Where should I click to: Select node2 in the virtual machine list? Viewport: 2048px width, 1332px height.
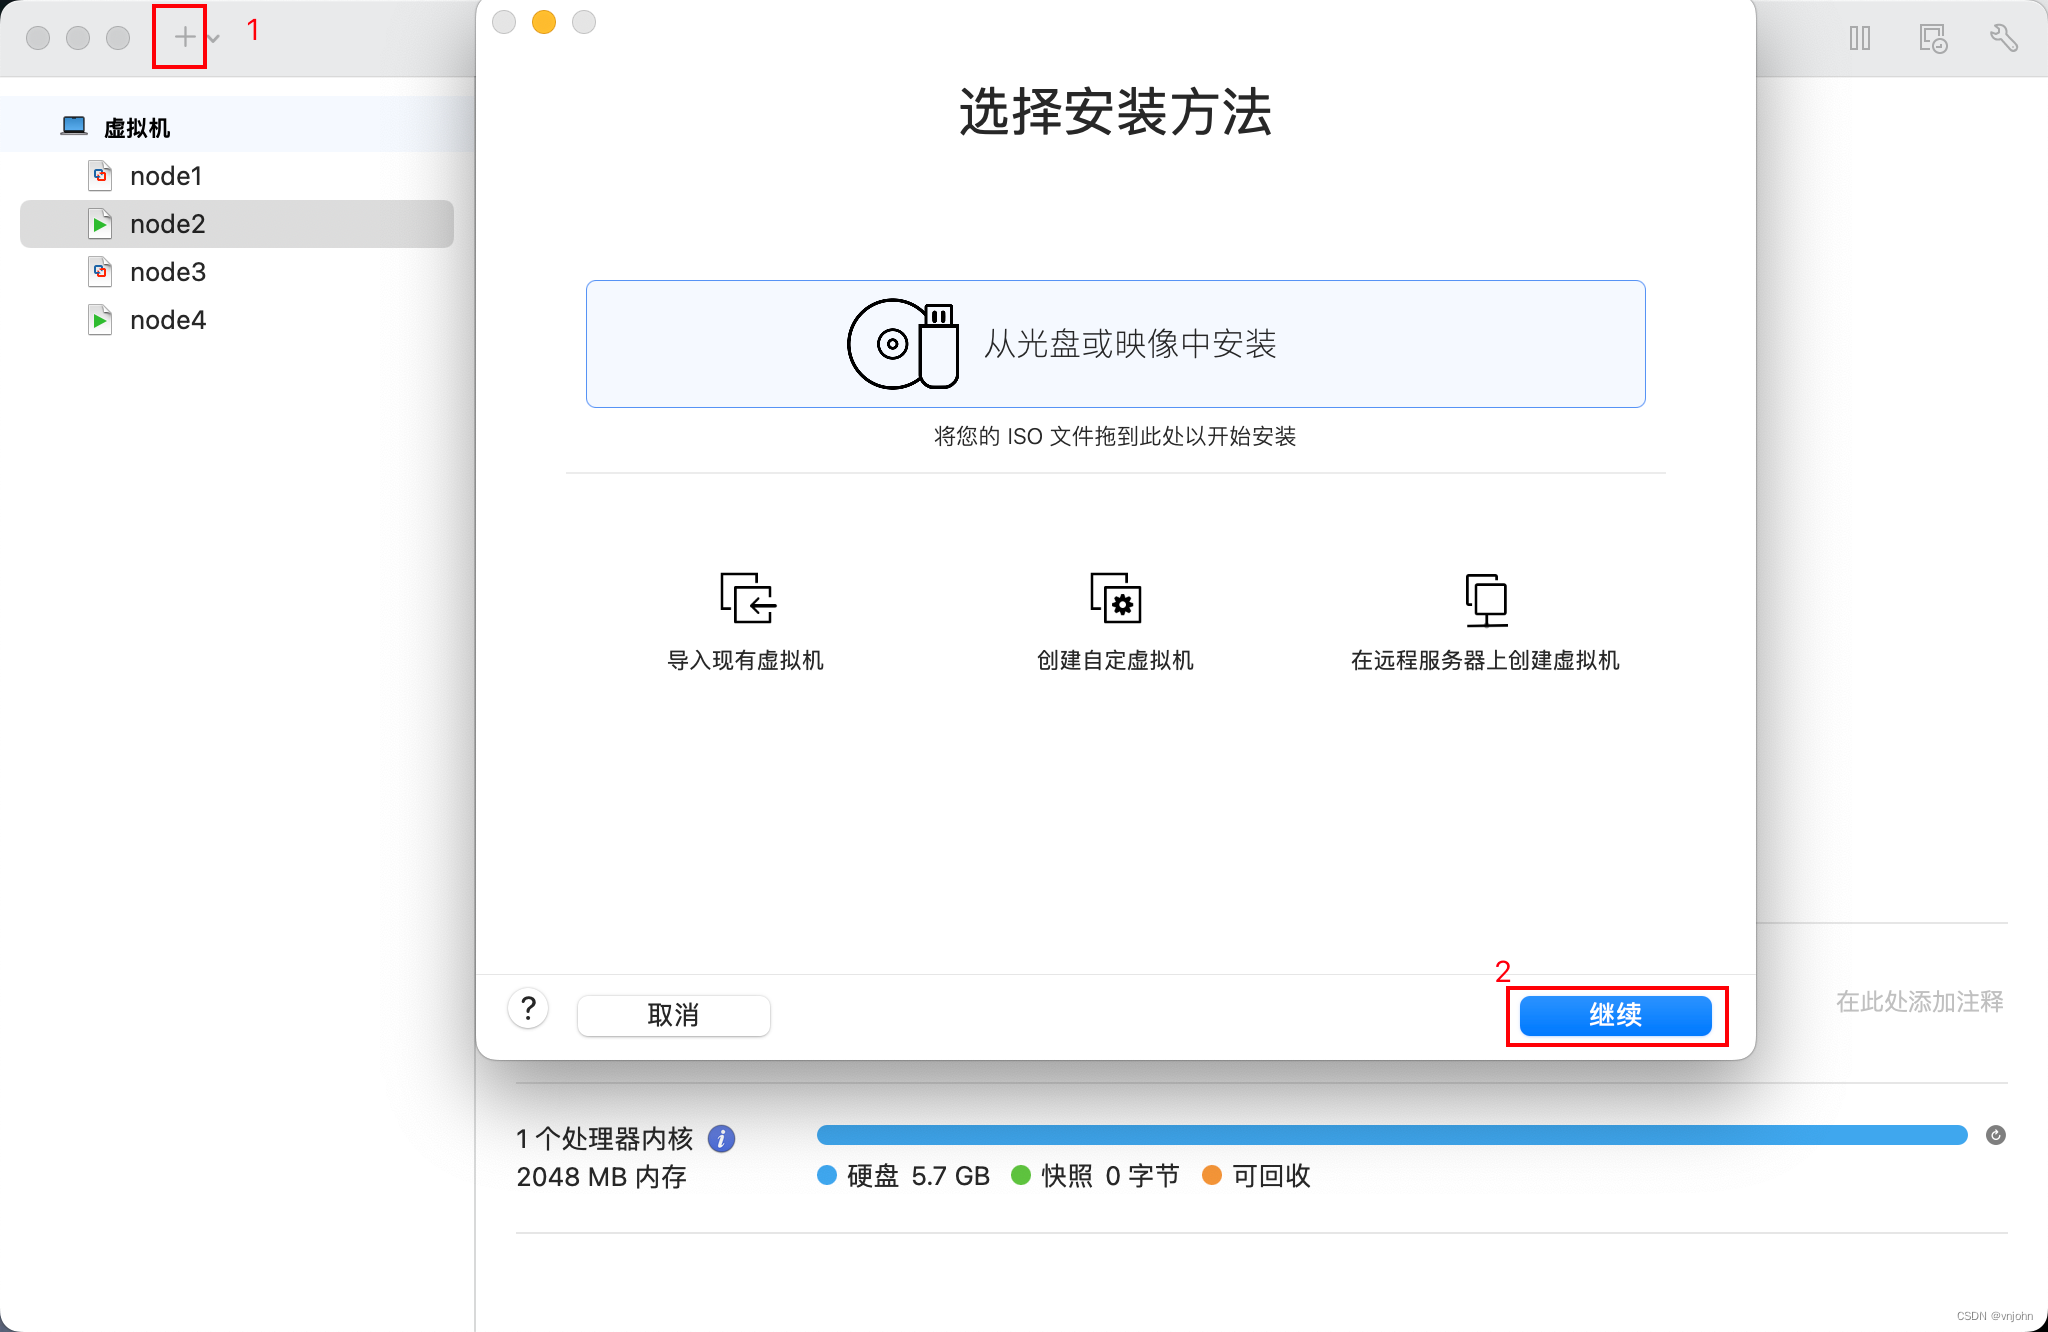(237, 224)
